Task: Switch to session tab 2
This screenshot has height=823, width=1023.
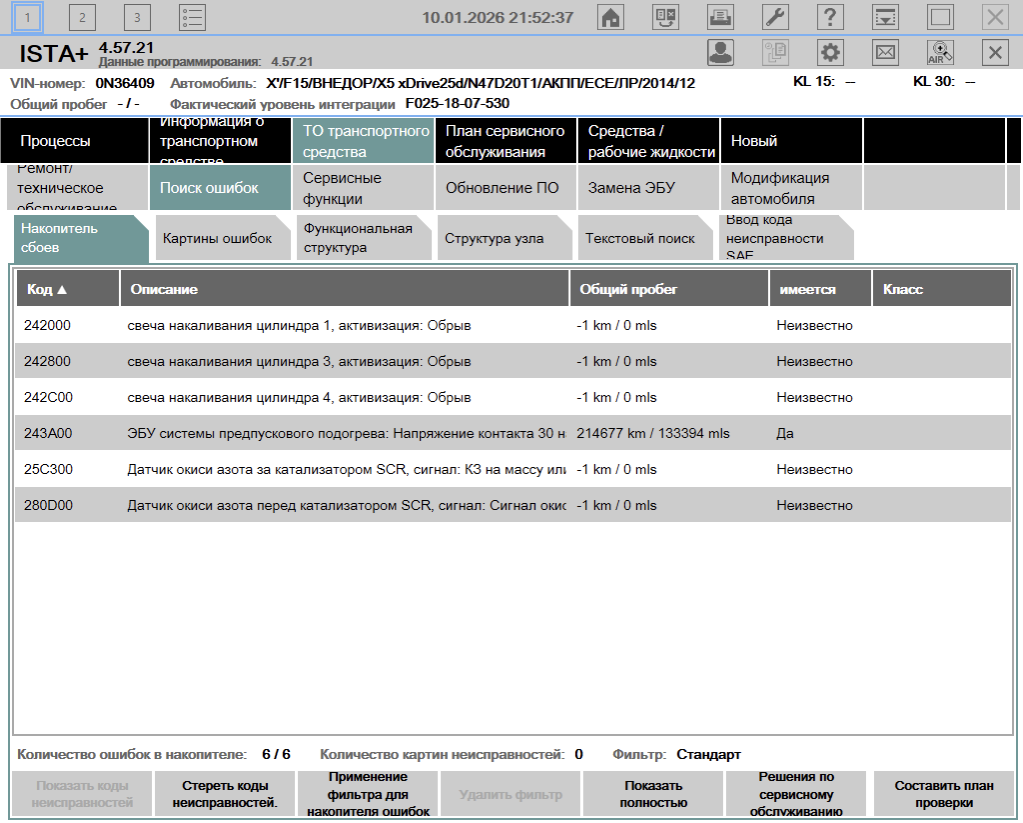Action: pyautogui.click(x=82, y=17)
